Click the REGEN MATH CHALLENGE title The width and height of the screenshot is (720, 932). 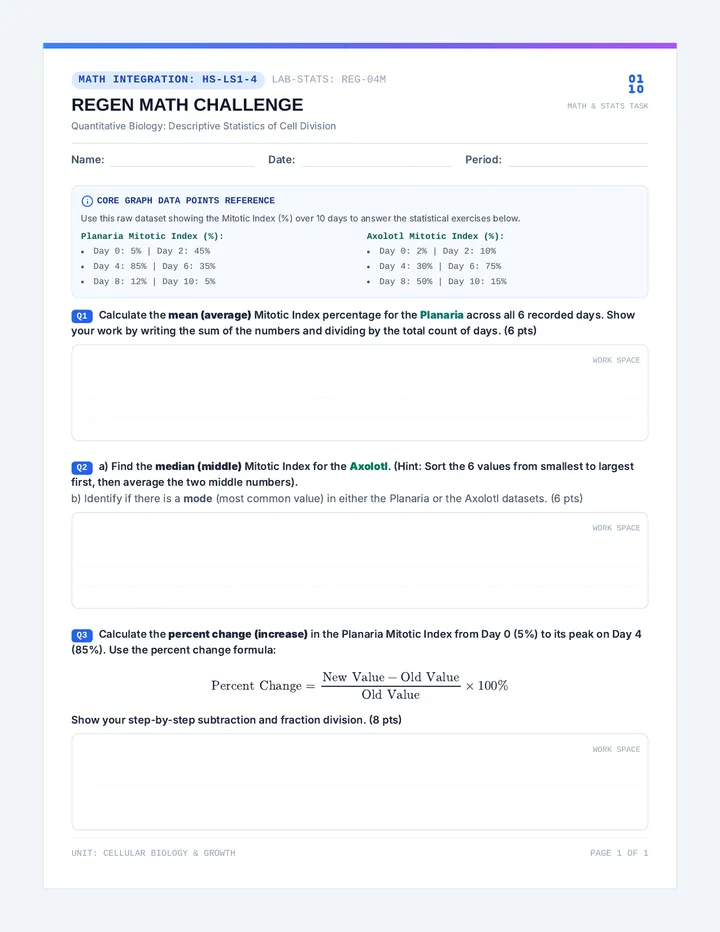point(187,105)
